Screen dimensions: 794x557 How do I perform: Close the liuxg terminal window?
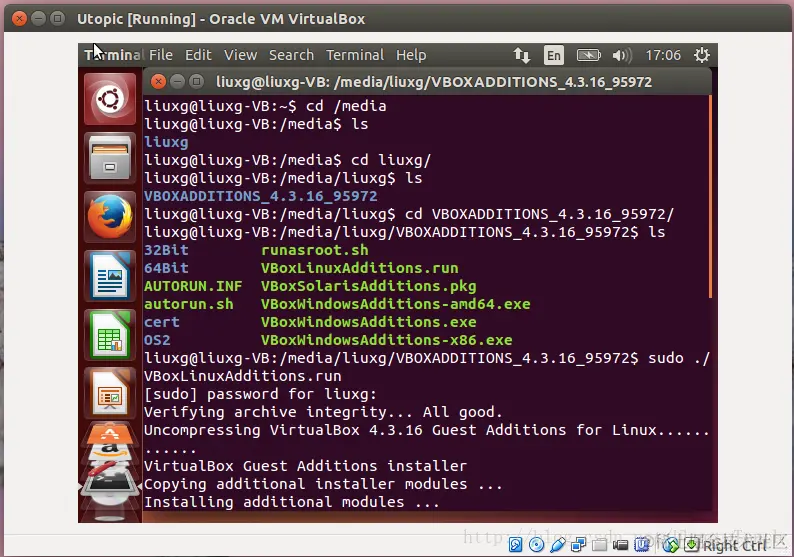click(x=158, y=81)
